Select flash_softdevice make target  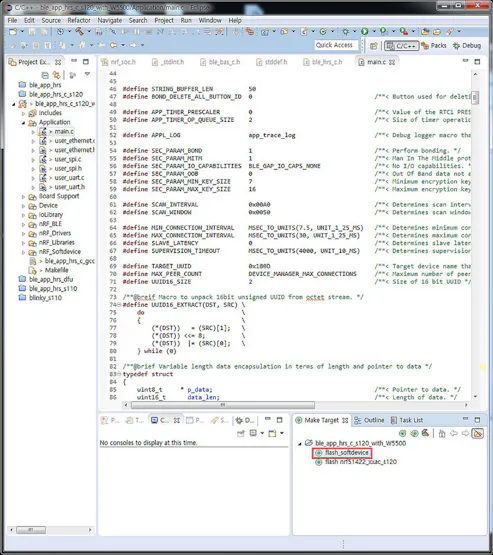pyautogui.click(x=342, y=453)
